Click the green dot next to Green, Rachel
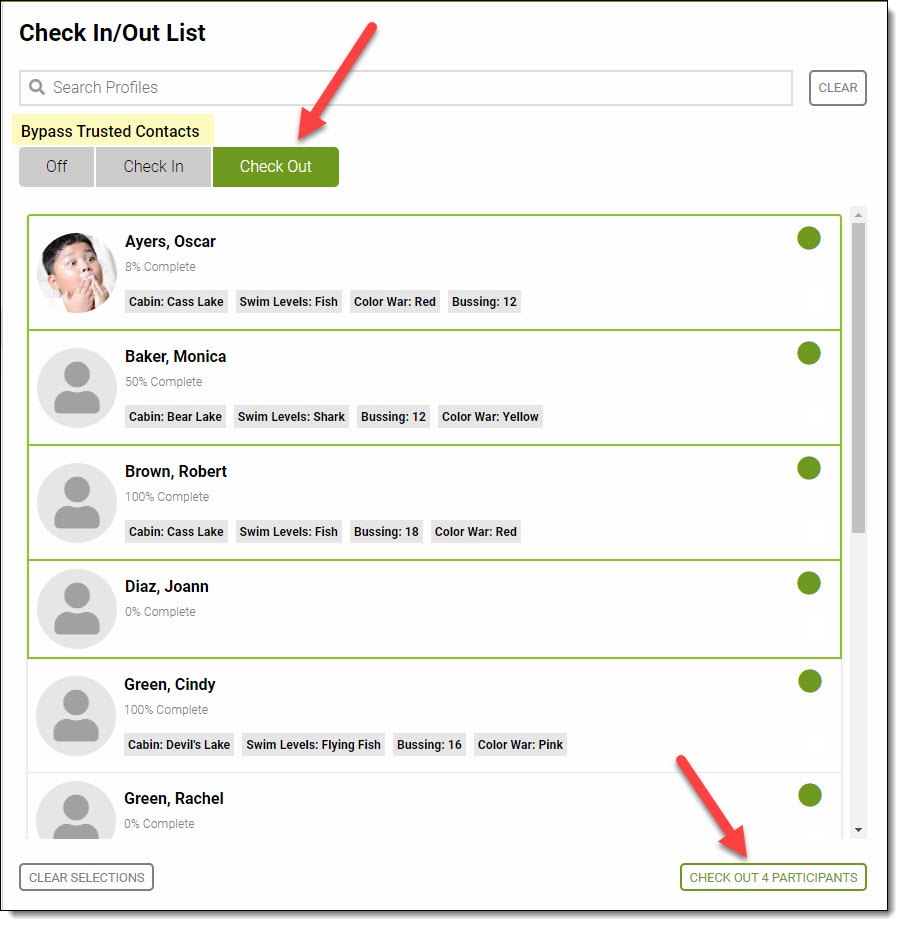Image resolution: width=903 pixels, height=926 pixels. [x=809, y=795]
